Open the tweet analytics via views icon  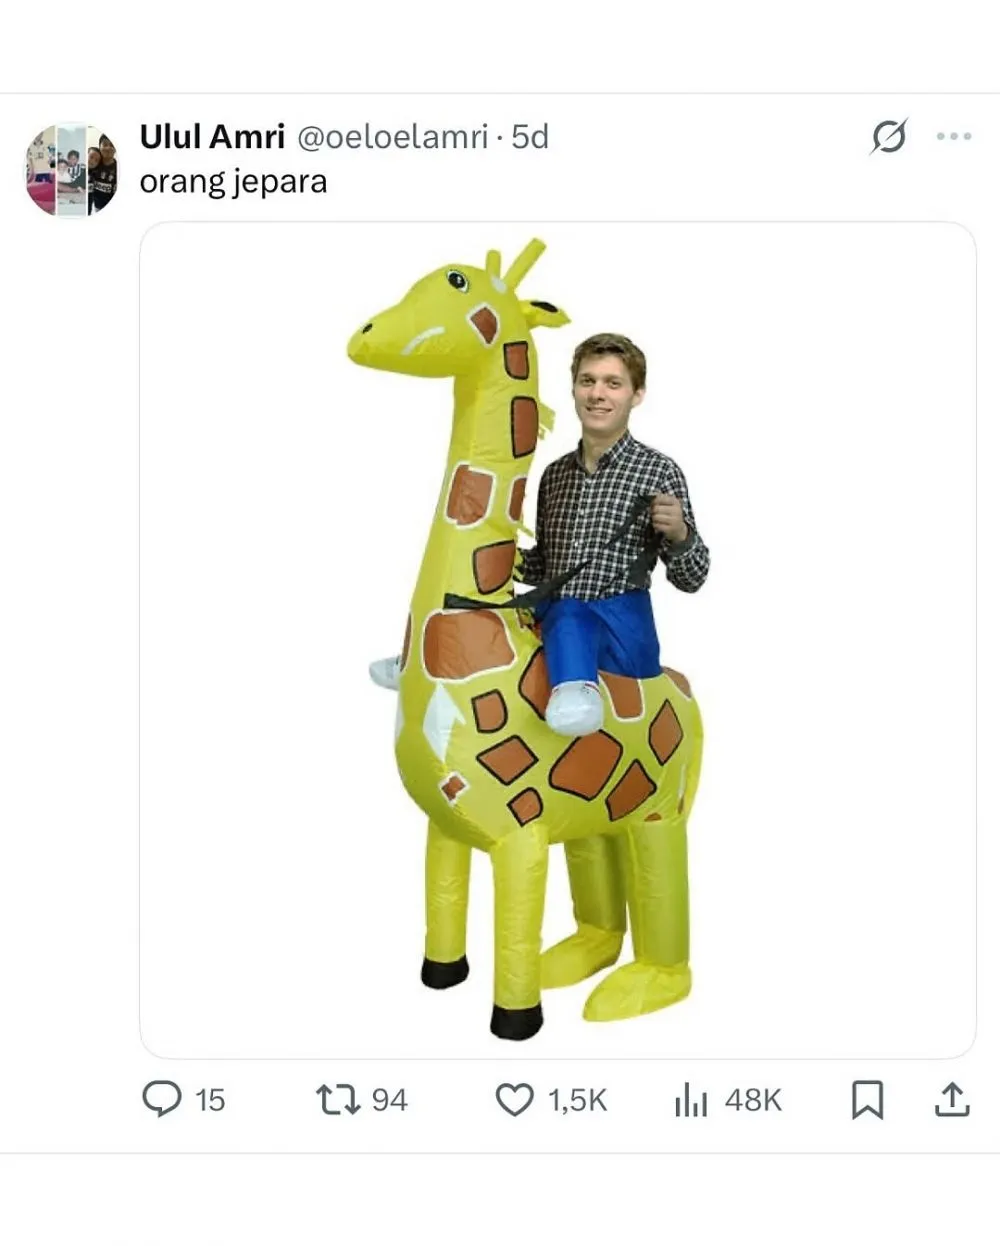click(689, 1100)
